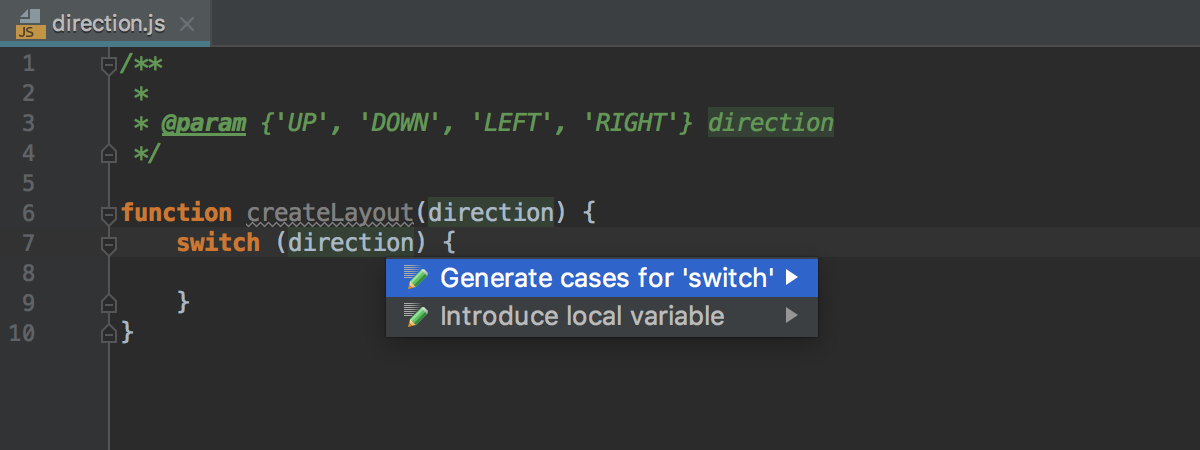Image resolution: width=1200 pixels, height=450 pixels.
Task: Click the highlighted direction in the JSDoc line
Action: 771,123
